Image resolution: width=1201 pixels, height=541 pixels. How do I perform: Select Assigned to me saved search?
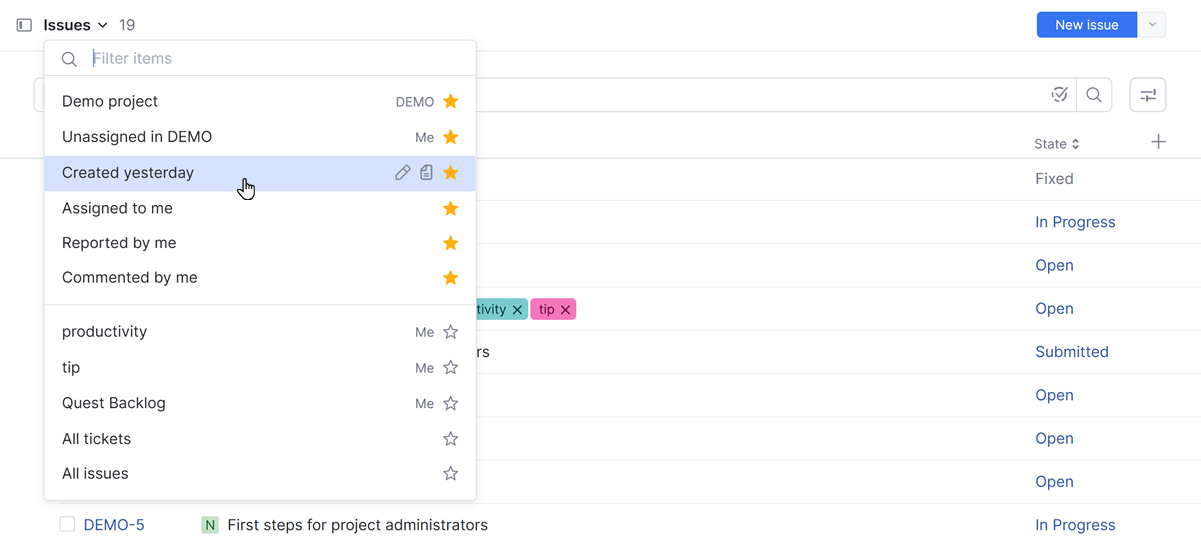(118, 208)
